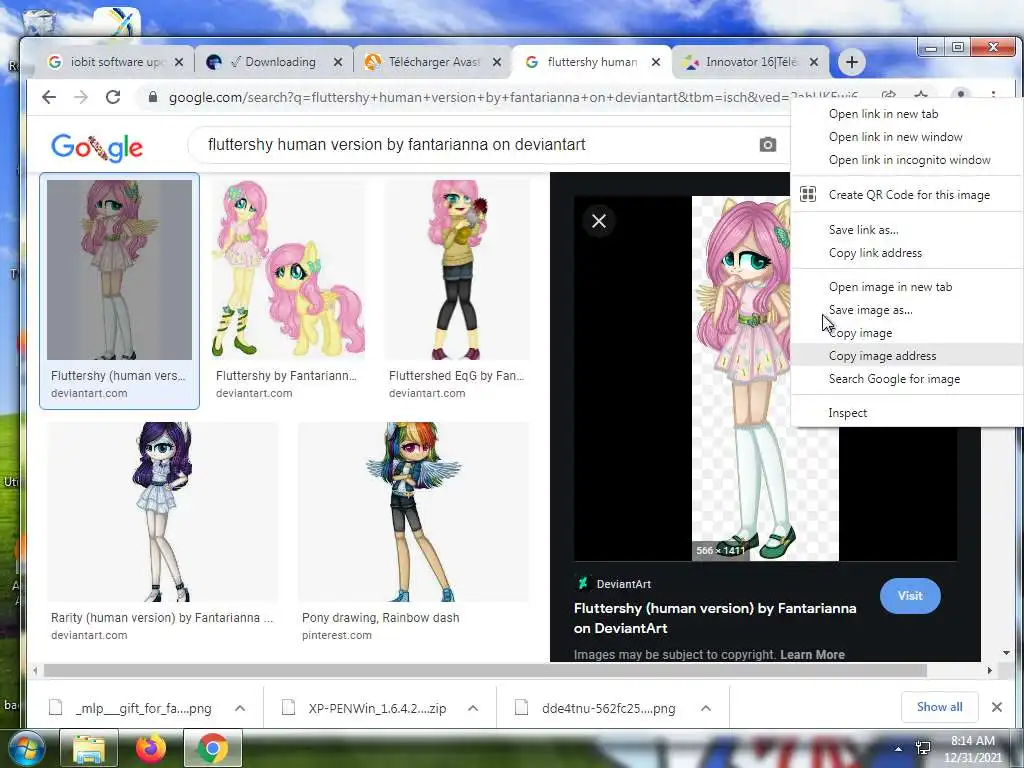Viewport: 1024px width, 768px height.
Task: Launch Firefox from the taskbar
Action: pyautogui.click(x=151, y=748)
